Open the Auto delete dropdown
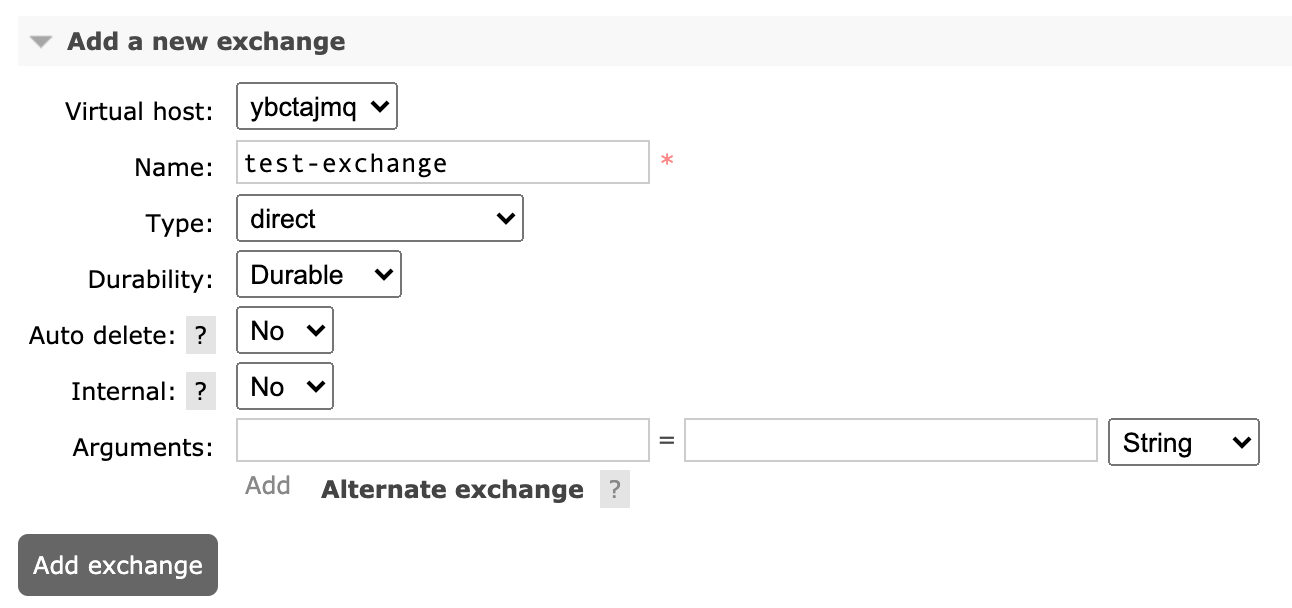 284,330
